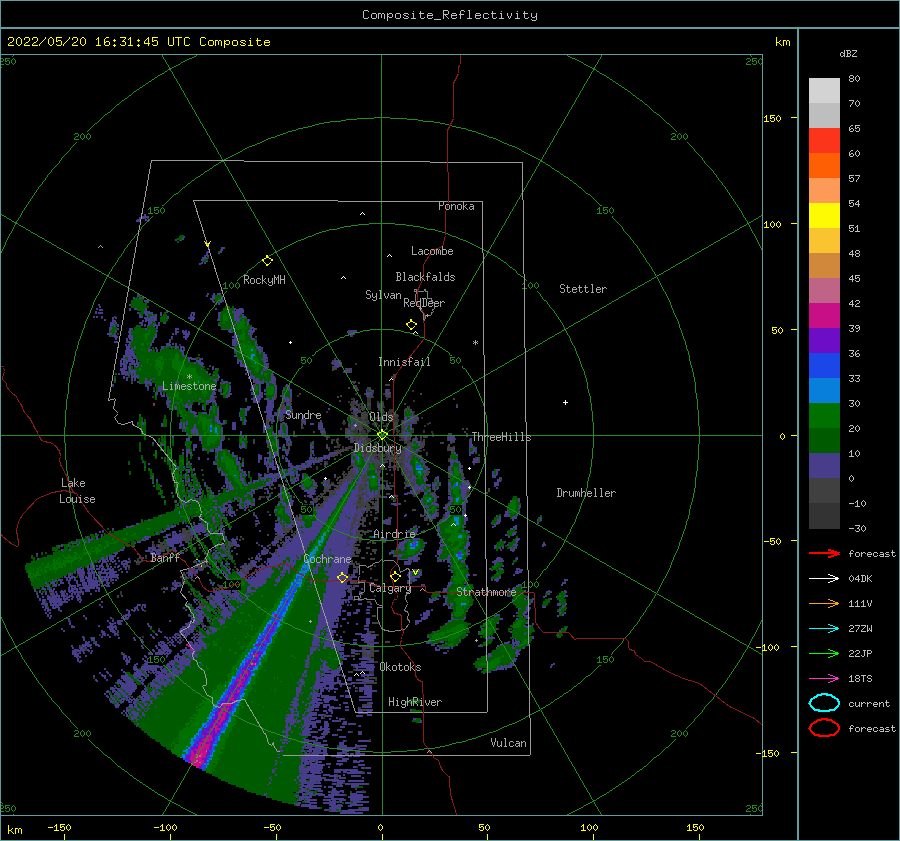Click the orange 111V arrow in legend
This screenshot has width=900, height=841.
tap(824, 603)
